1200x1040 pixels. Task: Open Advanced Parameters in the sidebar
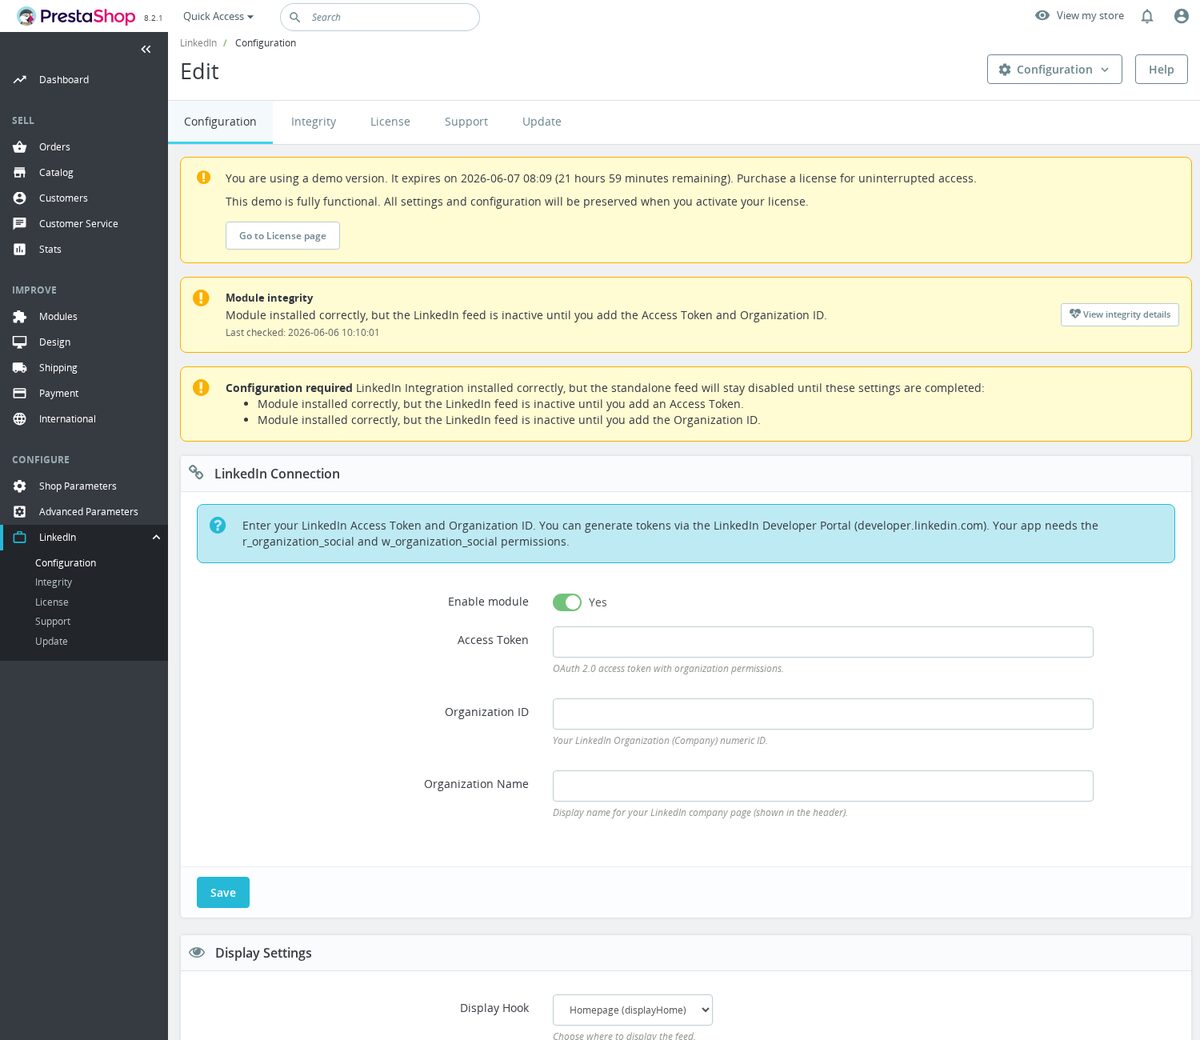coord(88,512)
